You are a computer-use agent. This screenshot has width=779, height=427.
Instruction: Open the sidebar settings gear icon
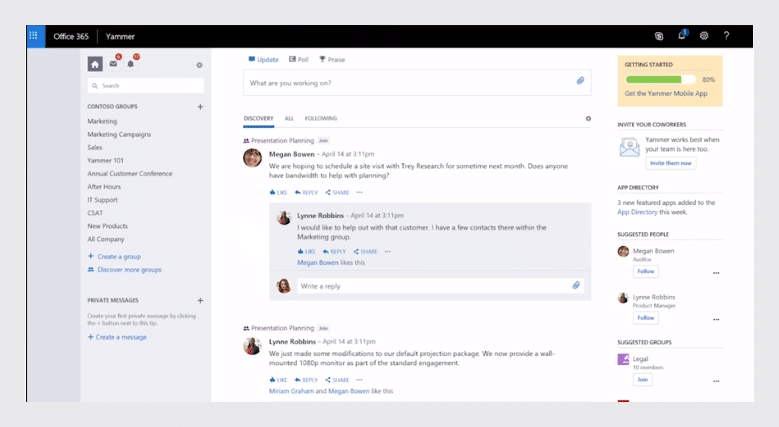click(199, 65)
